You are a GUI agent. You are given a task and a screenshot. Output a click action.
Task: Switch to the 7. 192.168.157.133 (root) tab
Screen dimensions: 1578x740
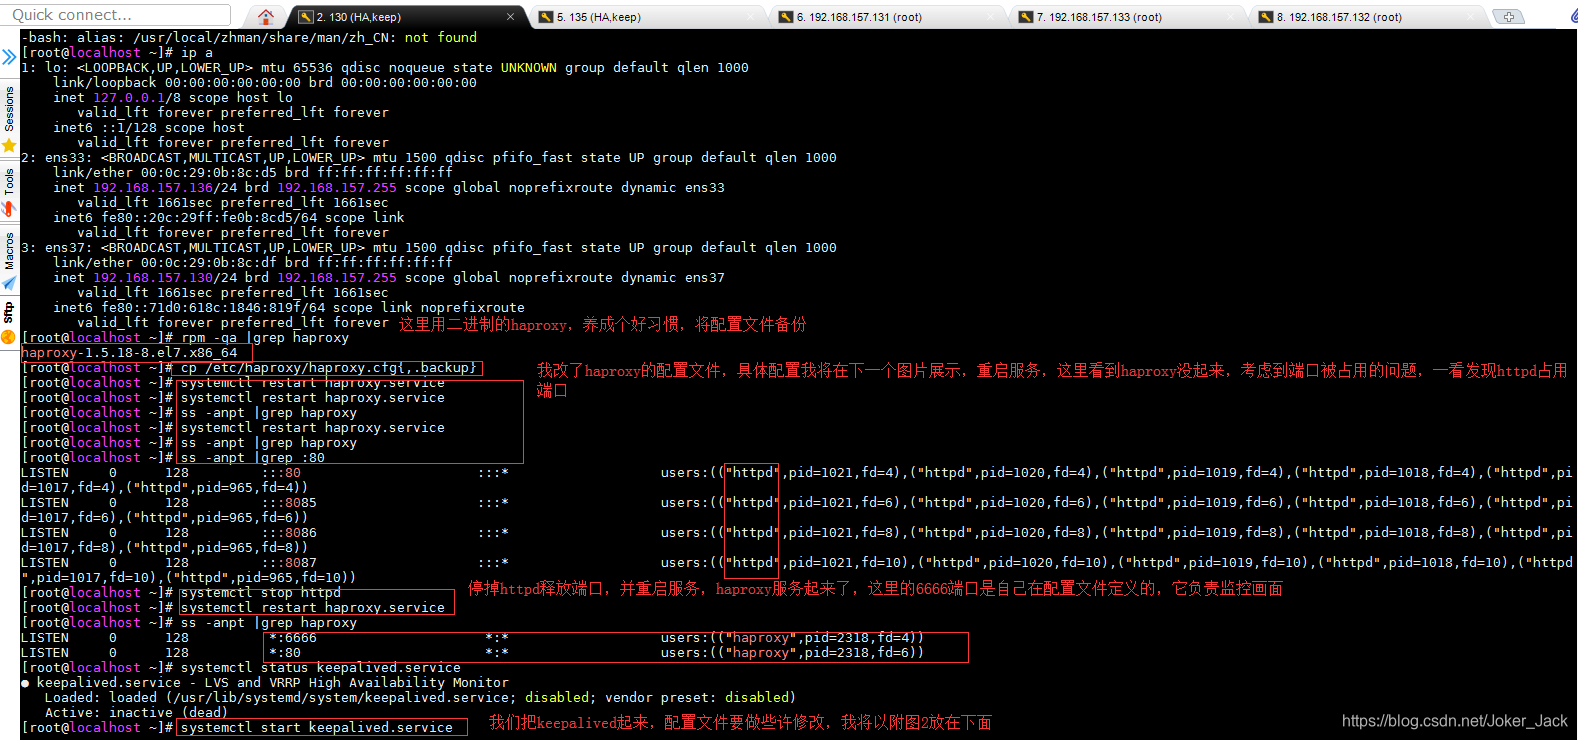(x=1099, y=17)
